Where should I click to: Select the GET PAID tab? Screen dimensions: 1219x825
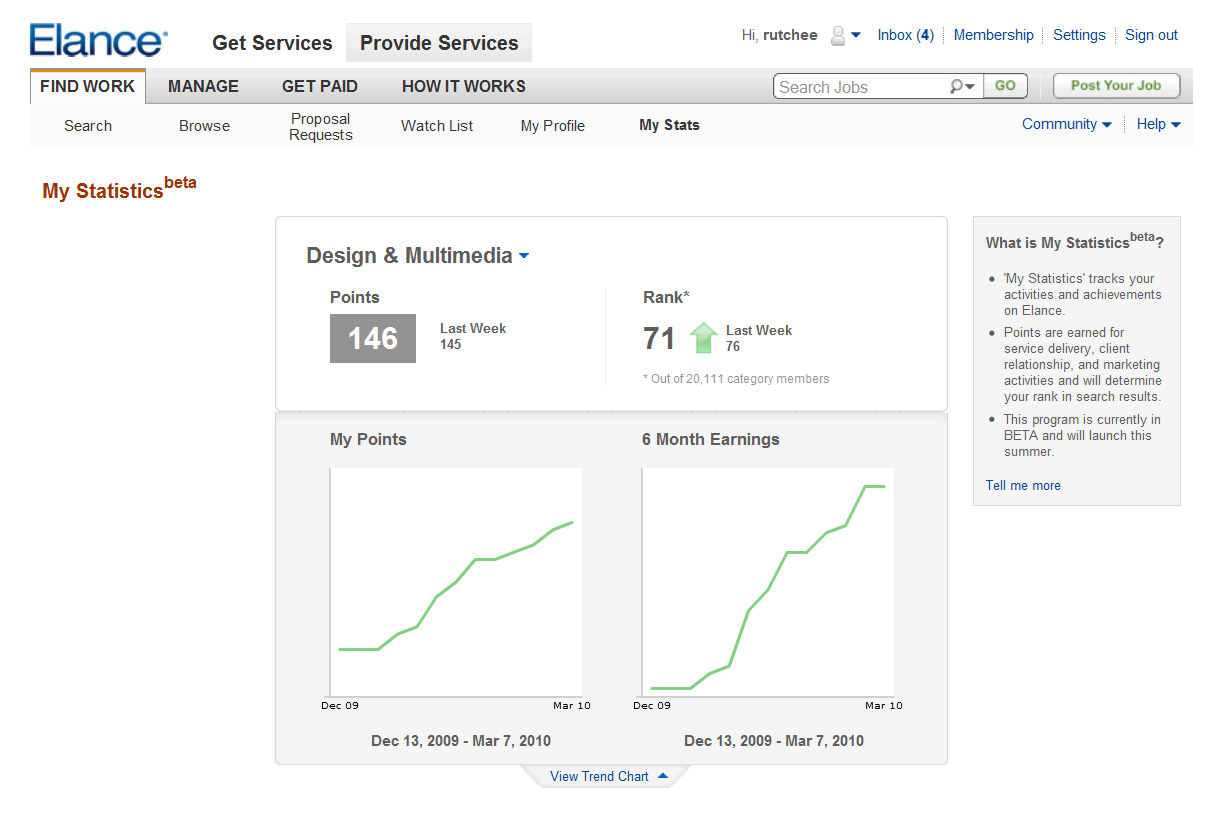click(319, 86)
